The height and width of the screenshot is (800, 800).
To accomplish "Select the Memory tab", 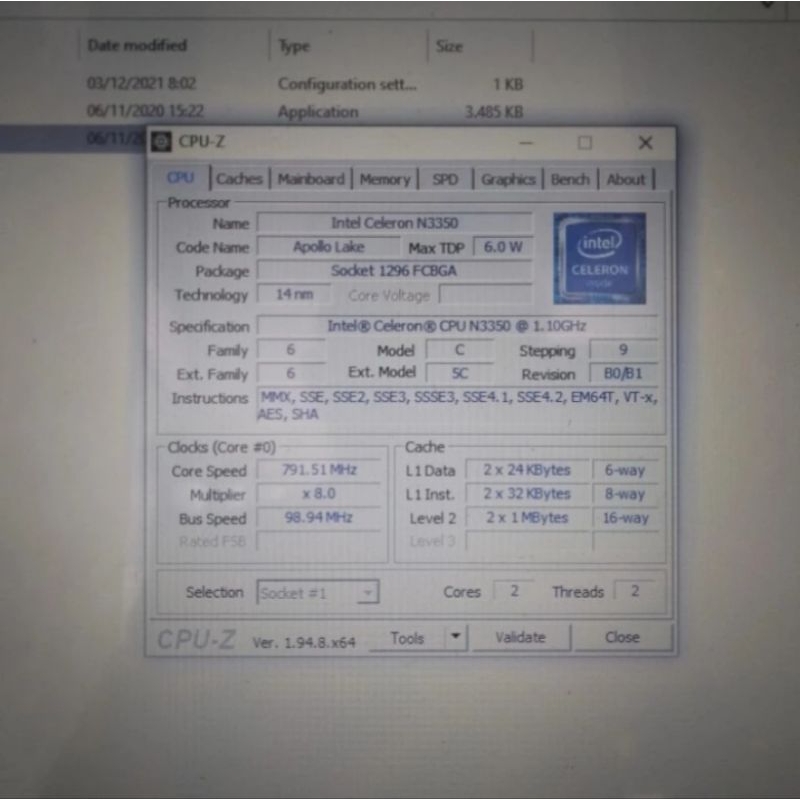I will (x=385, y=179).
